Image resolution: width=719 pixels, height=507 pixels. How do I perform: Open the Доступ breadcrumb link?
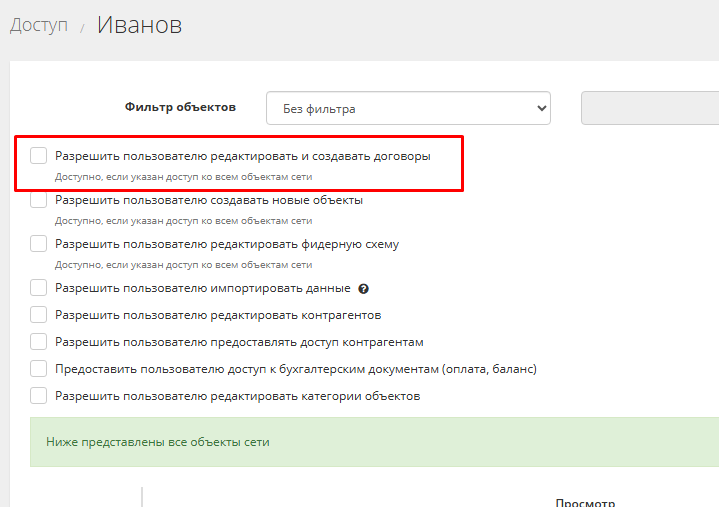point(39,25)
